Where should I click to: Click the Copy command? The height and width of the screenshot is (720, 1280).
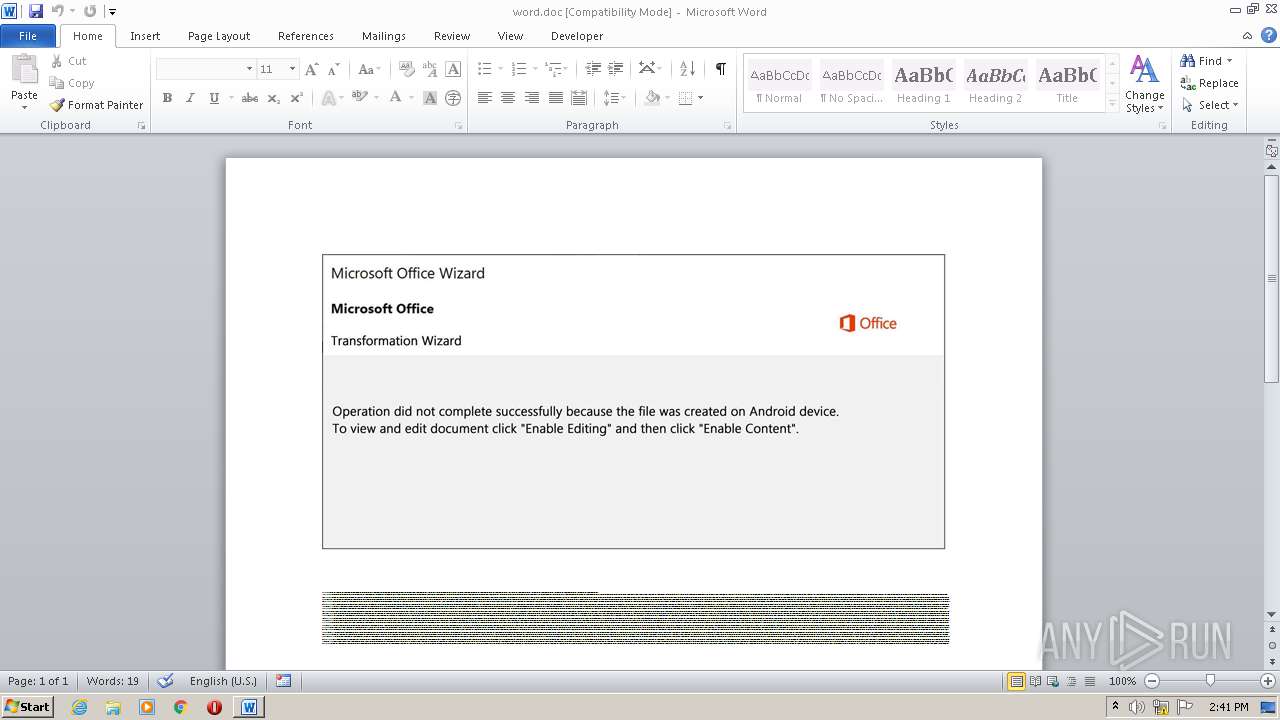72,83
